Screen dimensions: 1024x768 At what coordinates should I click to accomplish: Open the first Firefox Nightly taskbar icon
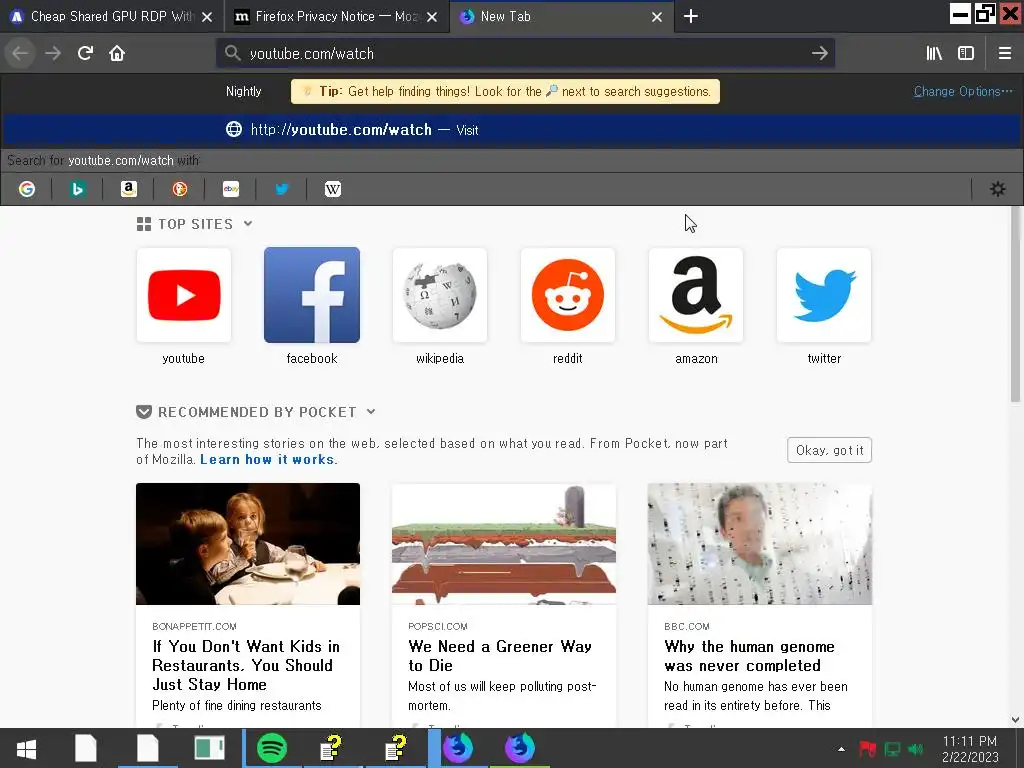458,748
